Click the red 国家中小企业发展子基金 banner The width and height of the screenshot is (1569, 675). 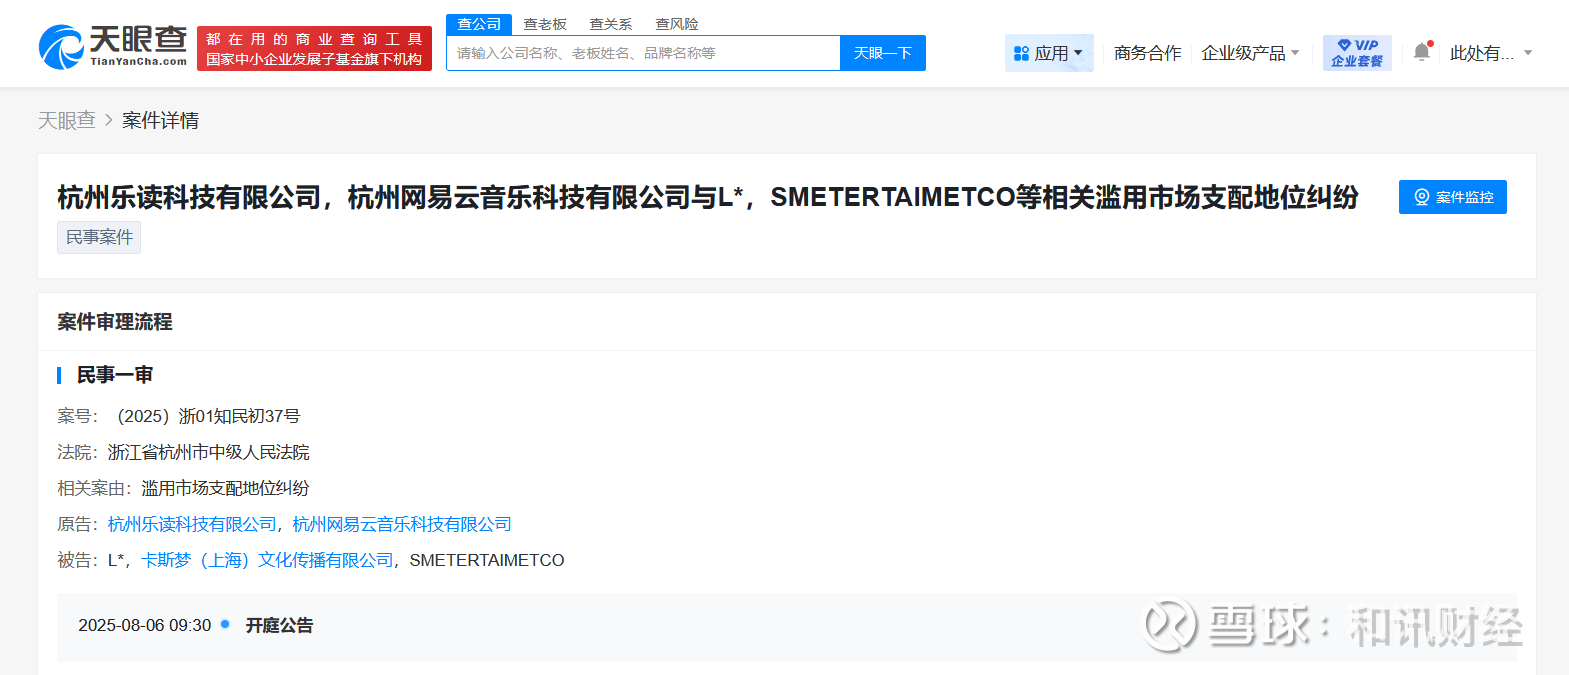[314, 48]
